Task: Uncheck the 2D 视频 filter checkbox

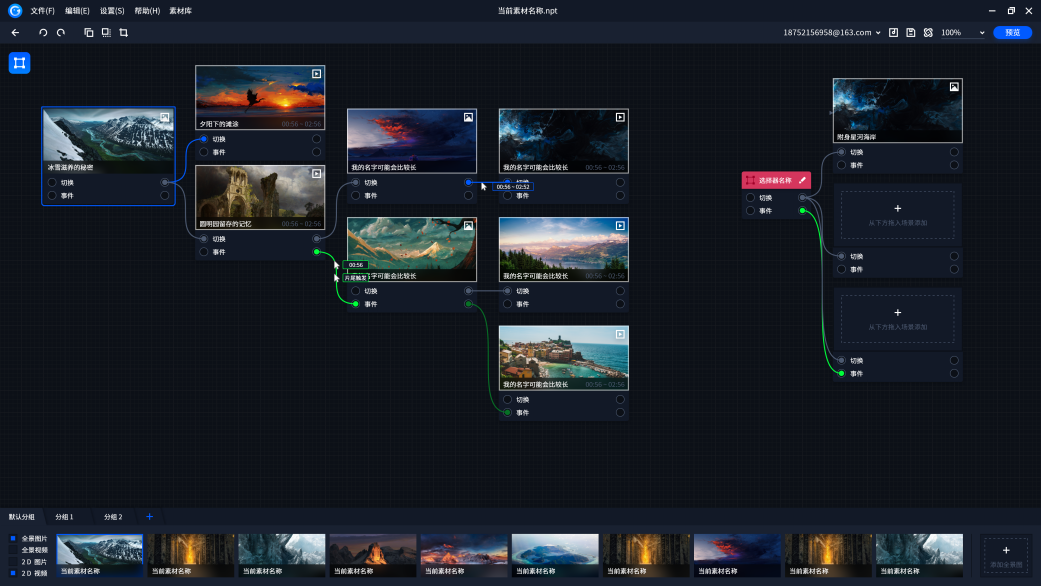Action: coord(12,572)
